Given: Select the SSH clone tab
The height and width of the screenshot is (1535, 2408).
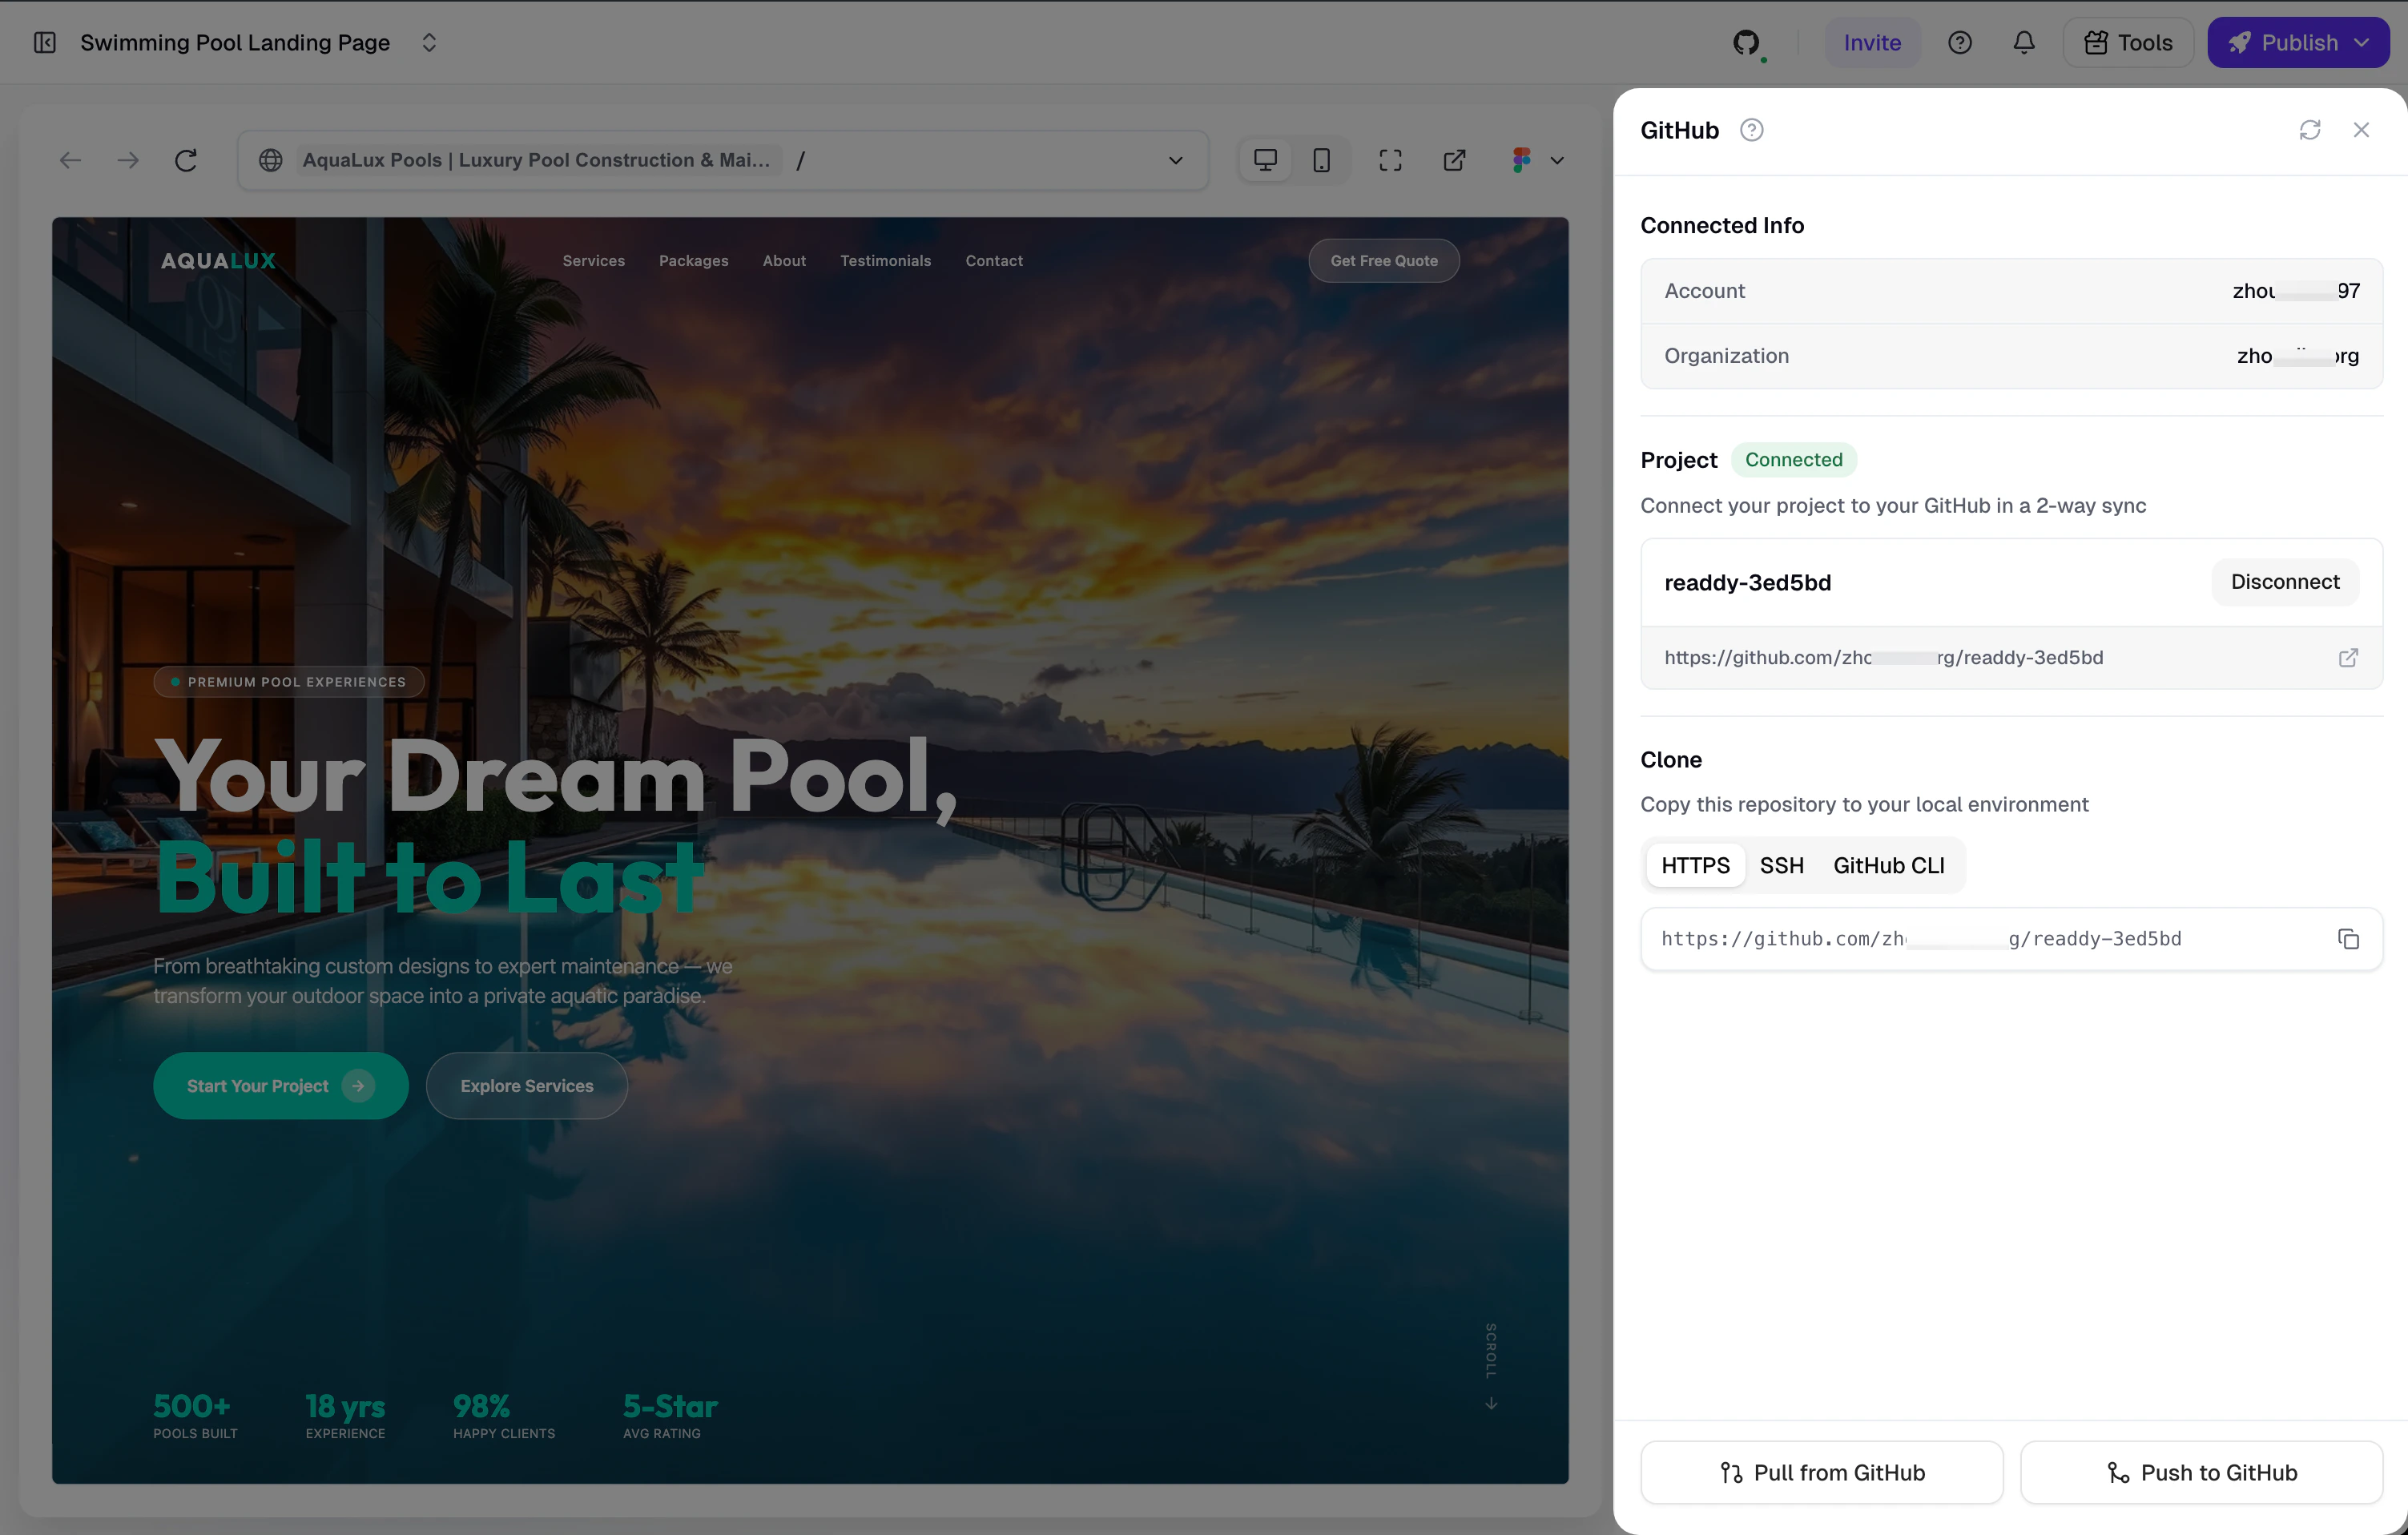Looking at the screenshot, I should coord(1781,865).
